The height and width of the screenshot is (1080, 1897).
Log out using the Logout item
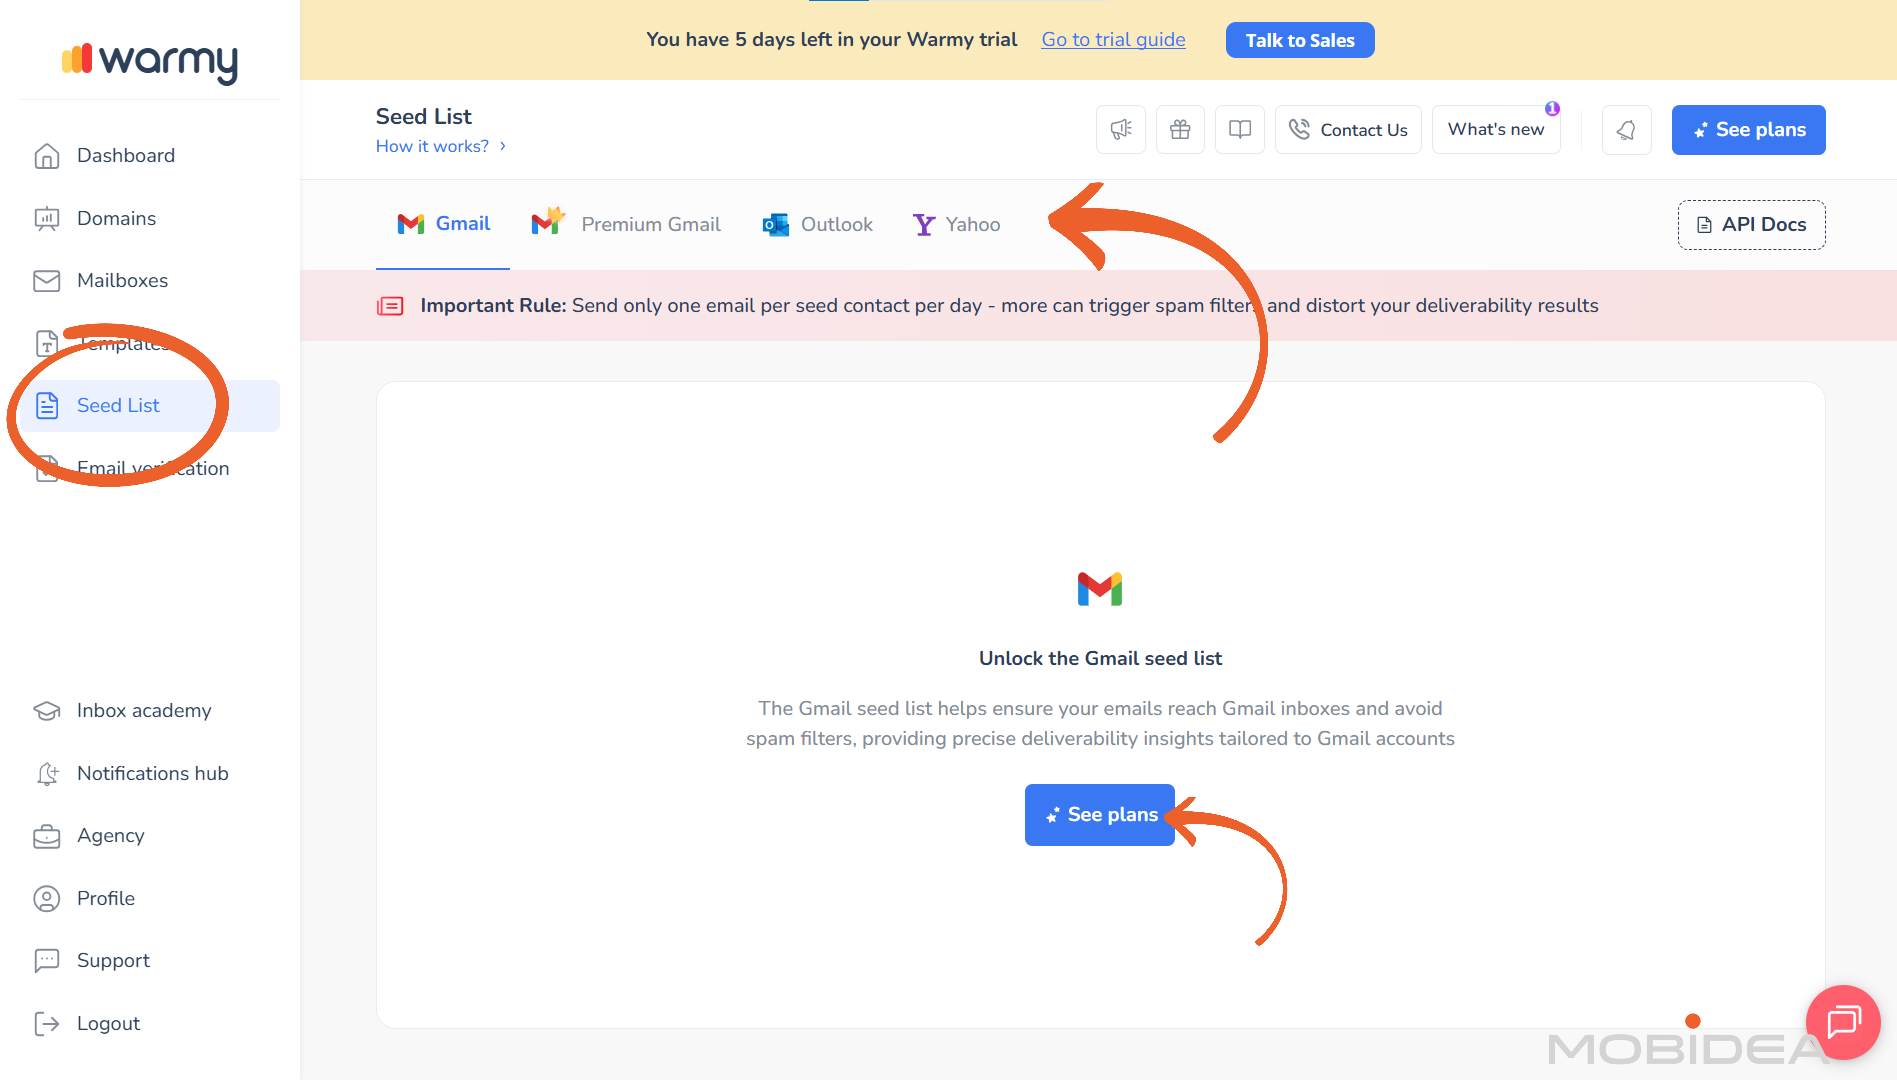click(x=108, y=1023)
